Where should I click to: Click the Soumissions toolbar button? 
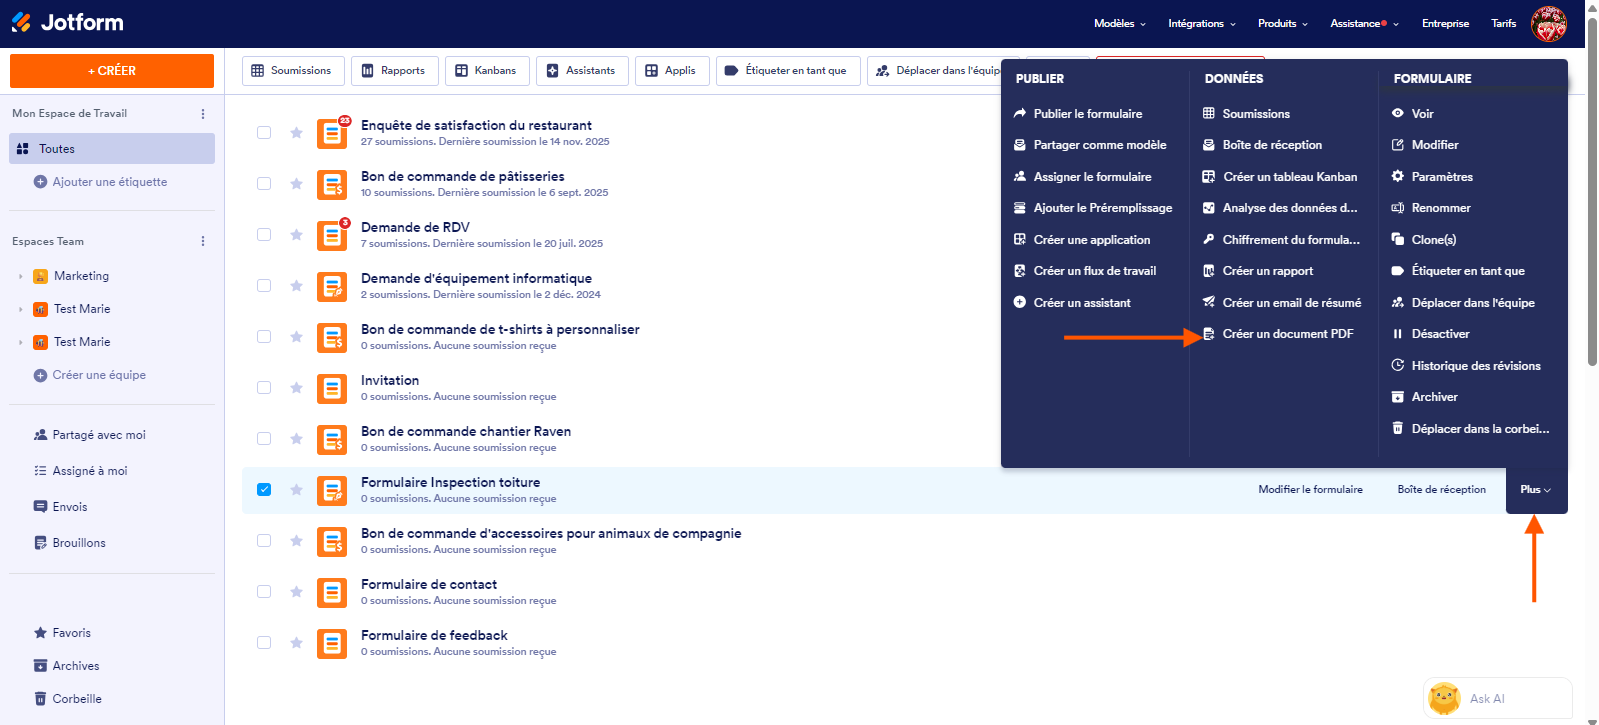(x=293, y=71)
